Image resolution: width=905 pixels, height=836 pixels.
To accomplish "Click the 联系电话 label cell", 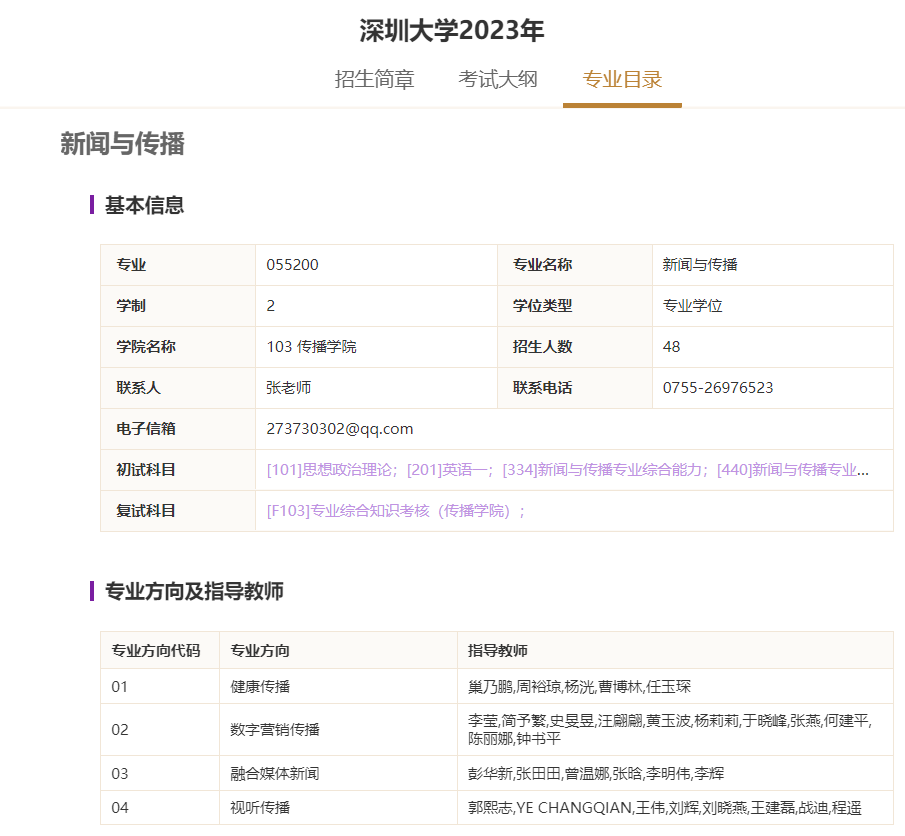I will point(575,388).
